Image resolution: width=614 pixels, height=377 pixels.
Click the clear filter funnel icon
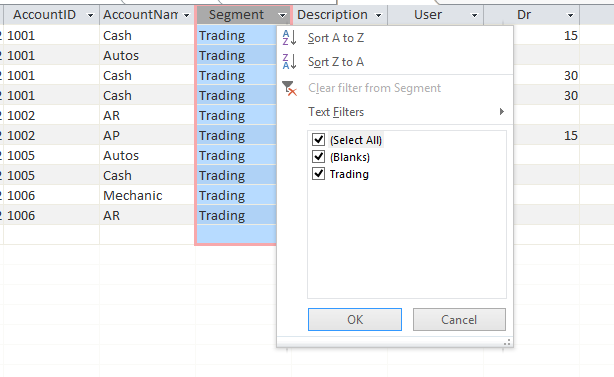coord(289,88)
